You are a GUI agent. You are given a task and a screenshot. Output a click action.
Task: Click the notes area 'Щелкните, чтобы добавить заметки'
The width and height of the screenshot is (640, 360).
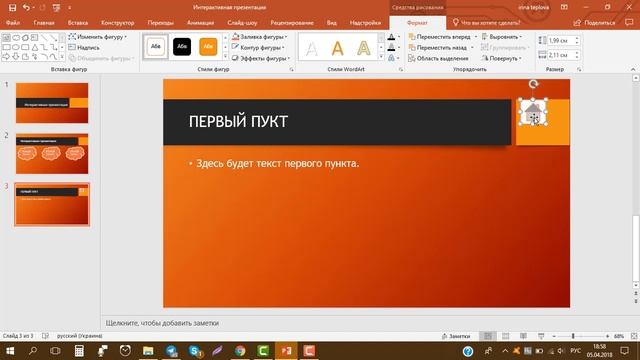pyautogui.click(x=162, y=323)
